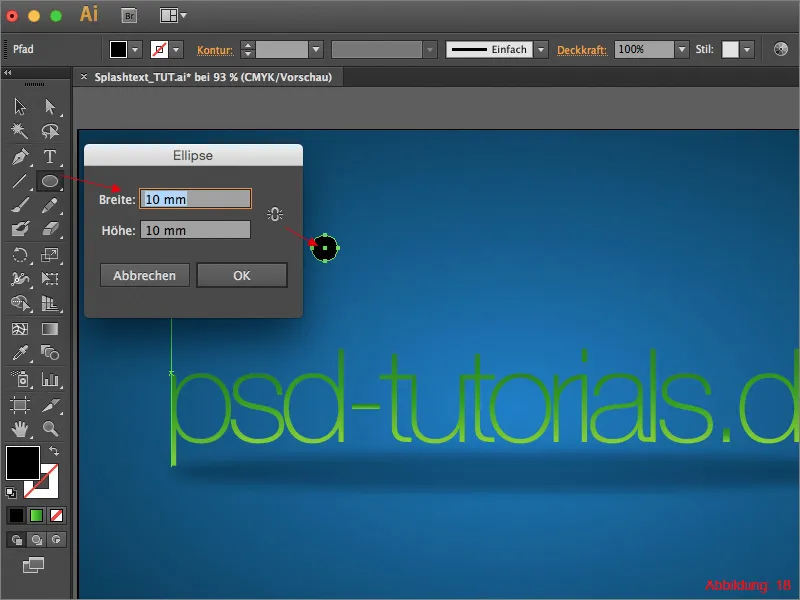Screen dimensions: 800x600
Task: Click Abbrechen to cancel Ellipse dialog
Action: click(144, 276)
